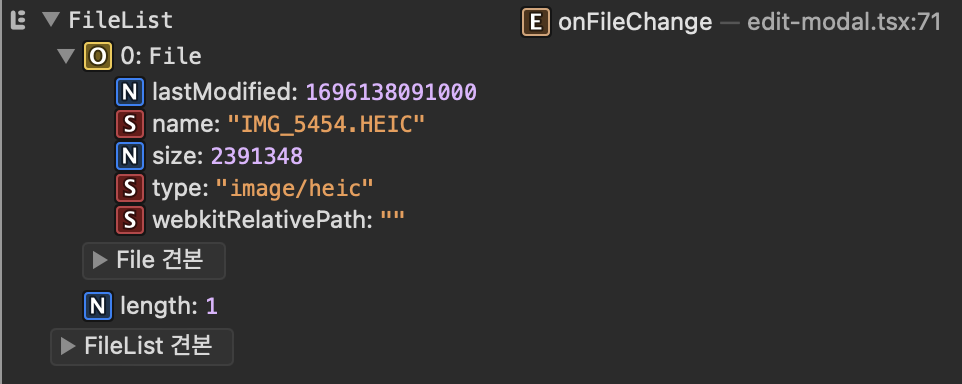Image resolution: width=962 pixels, height=384 pixels.
Task: Select the lastModified value 1696138091000
Action: pyautogui.click(x=391, y=93)
